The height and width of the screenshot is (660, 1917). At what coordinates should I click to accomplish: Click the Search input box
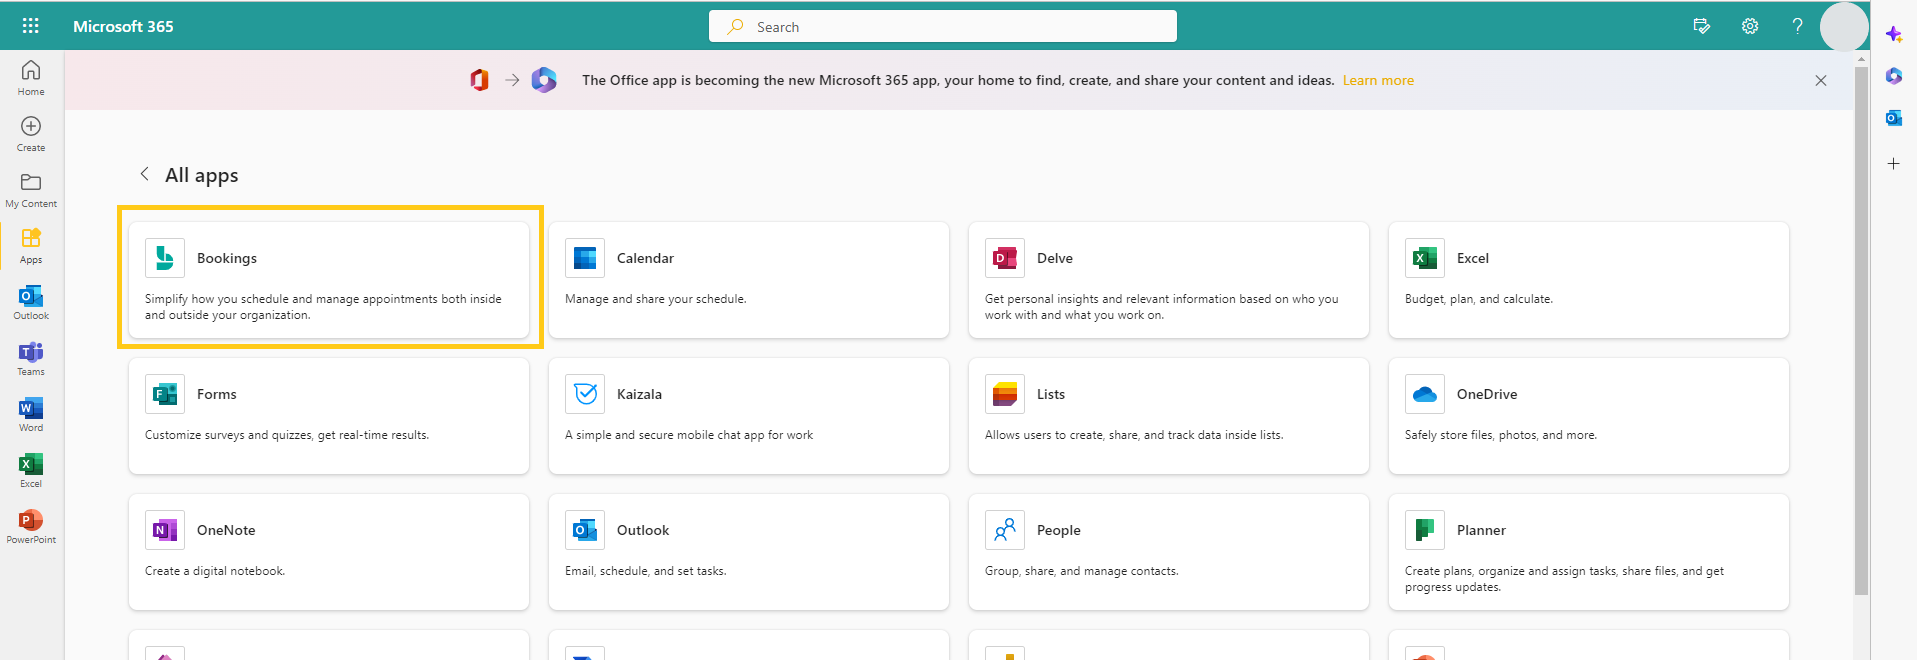click(942, 27)
